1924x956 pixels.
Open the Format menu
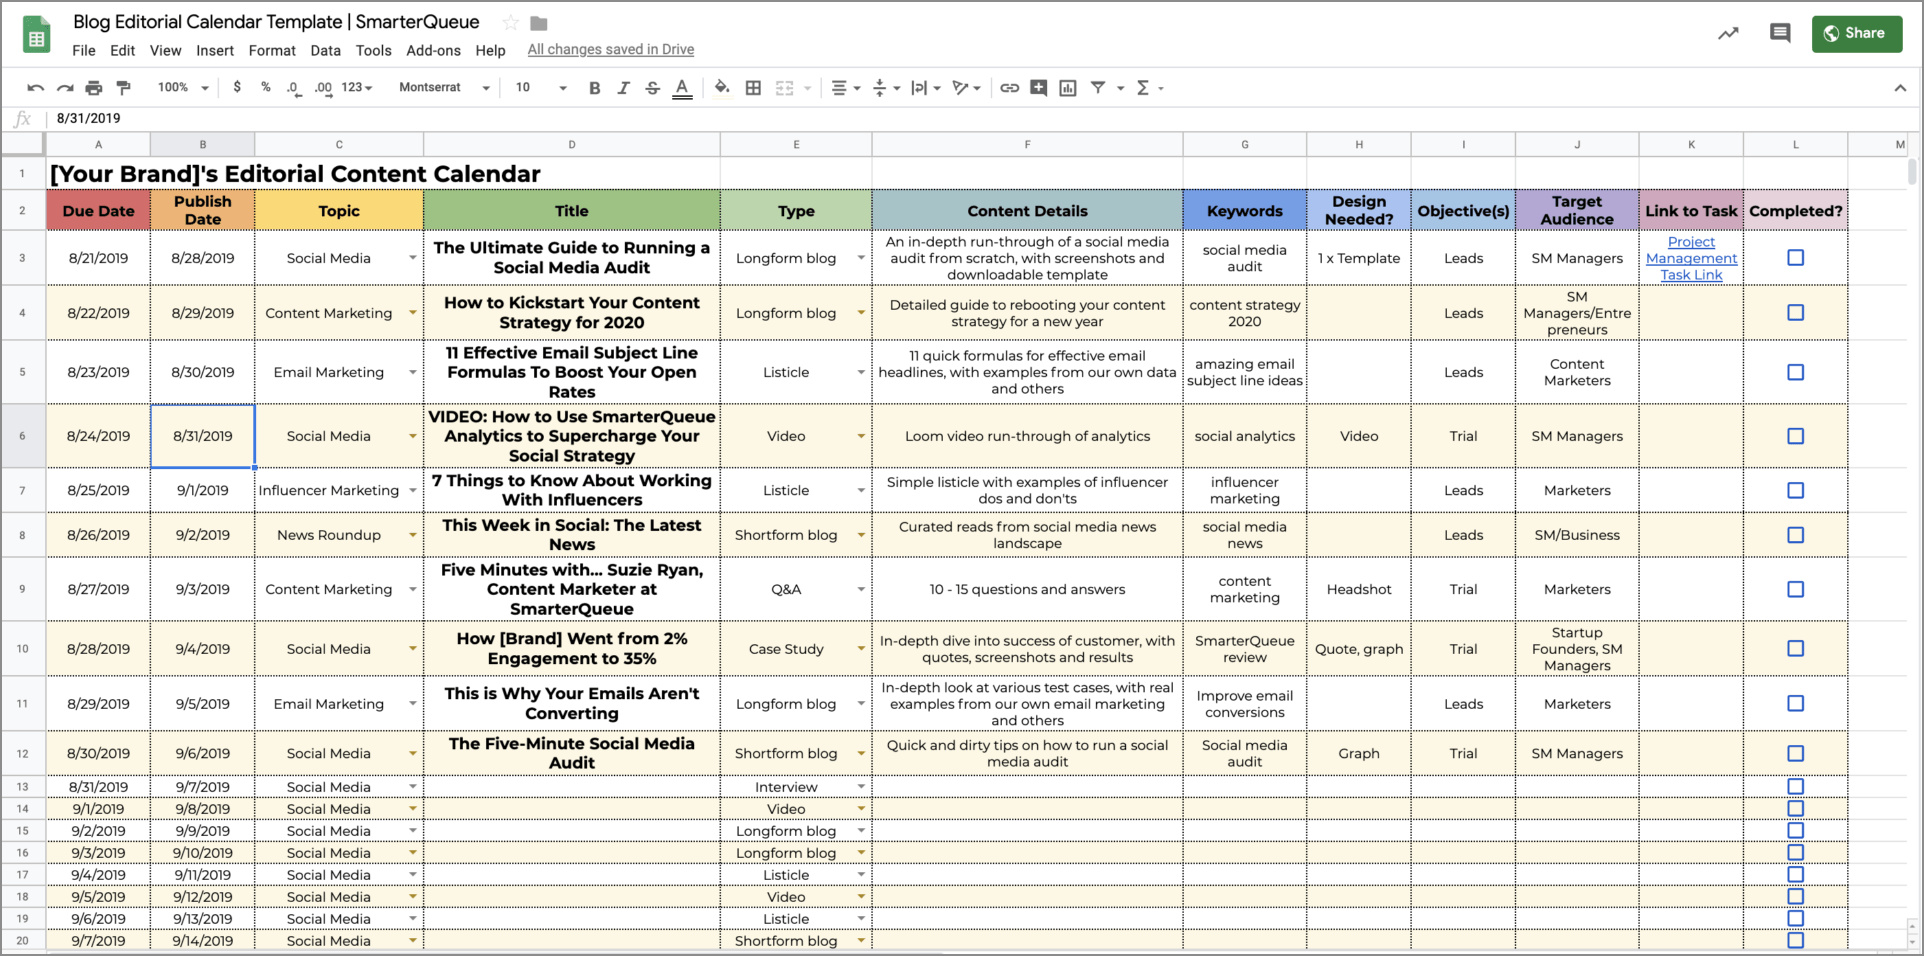coord(271,50)
